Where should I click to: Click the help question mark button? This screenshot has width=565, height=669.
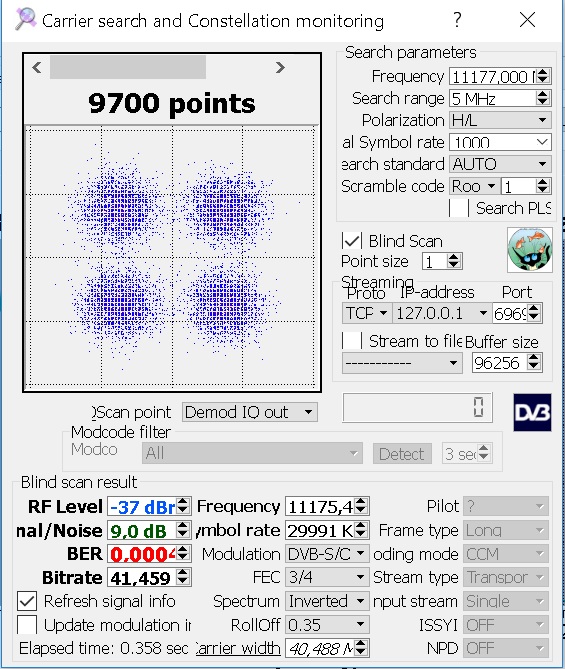pos(457,20)
